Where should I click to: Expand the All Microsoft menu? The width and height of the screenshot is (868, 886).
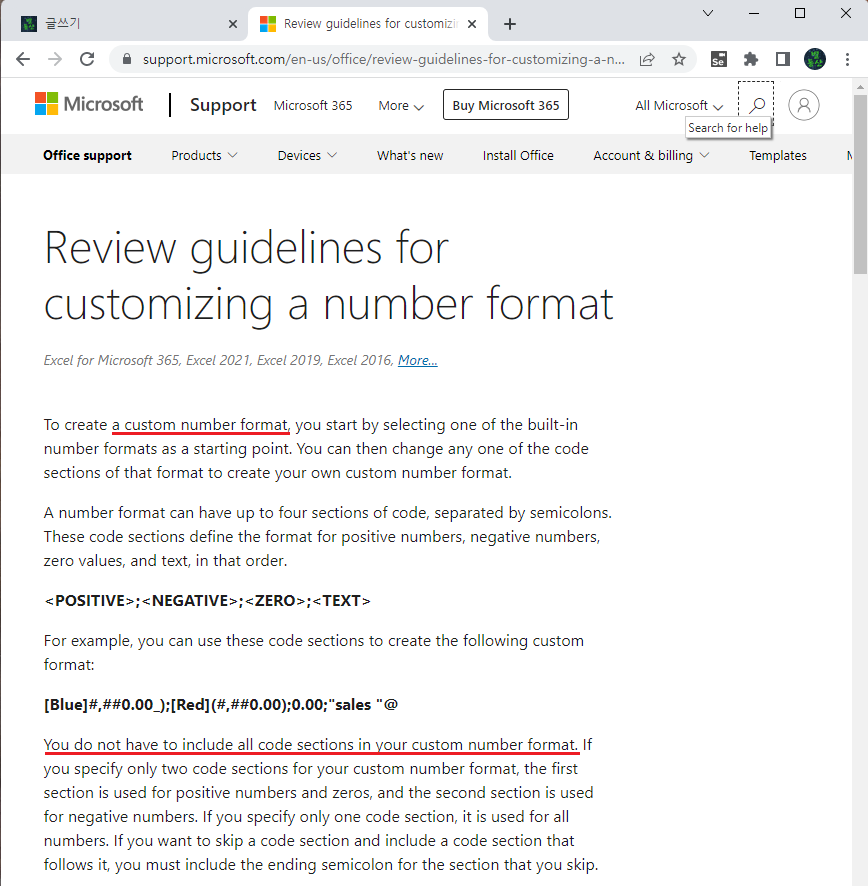tap(679, 106)
